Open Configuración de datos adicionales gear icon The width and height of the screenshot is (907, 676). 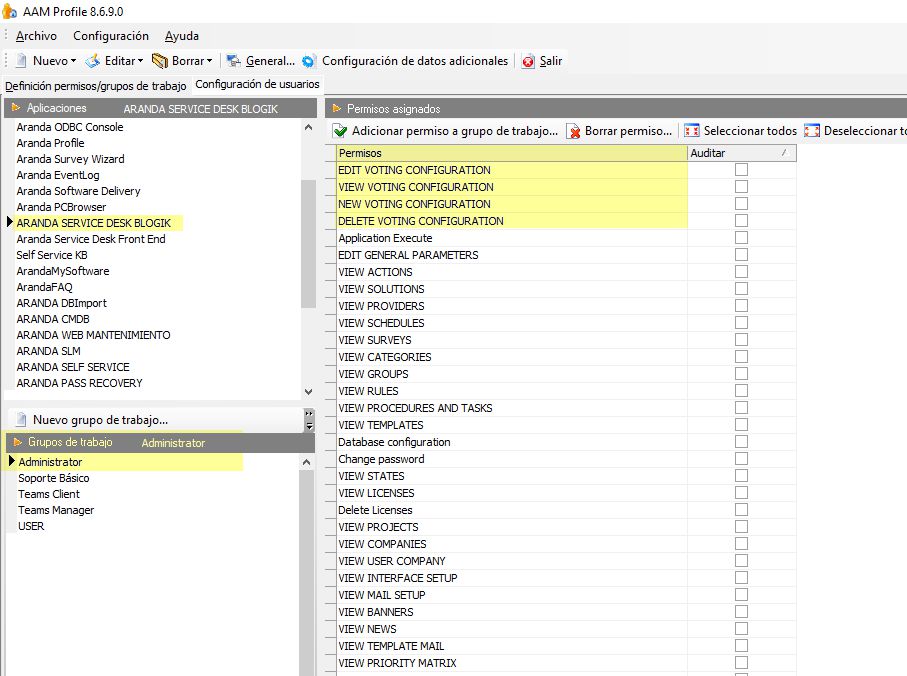(309, 61)
